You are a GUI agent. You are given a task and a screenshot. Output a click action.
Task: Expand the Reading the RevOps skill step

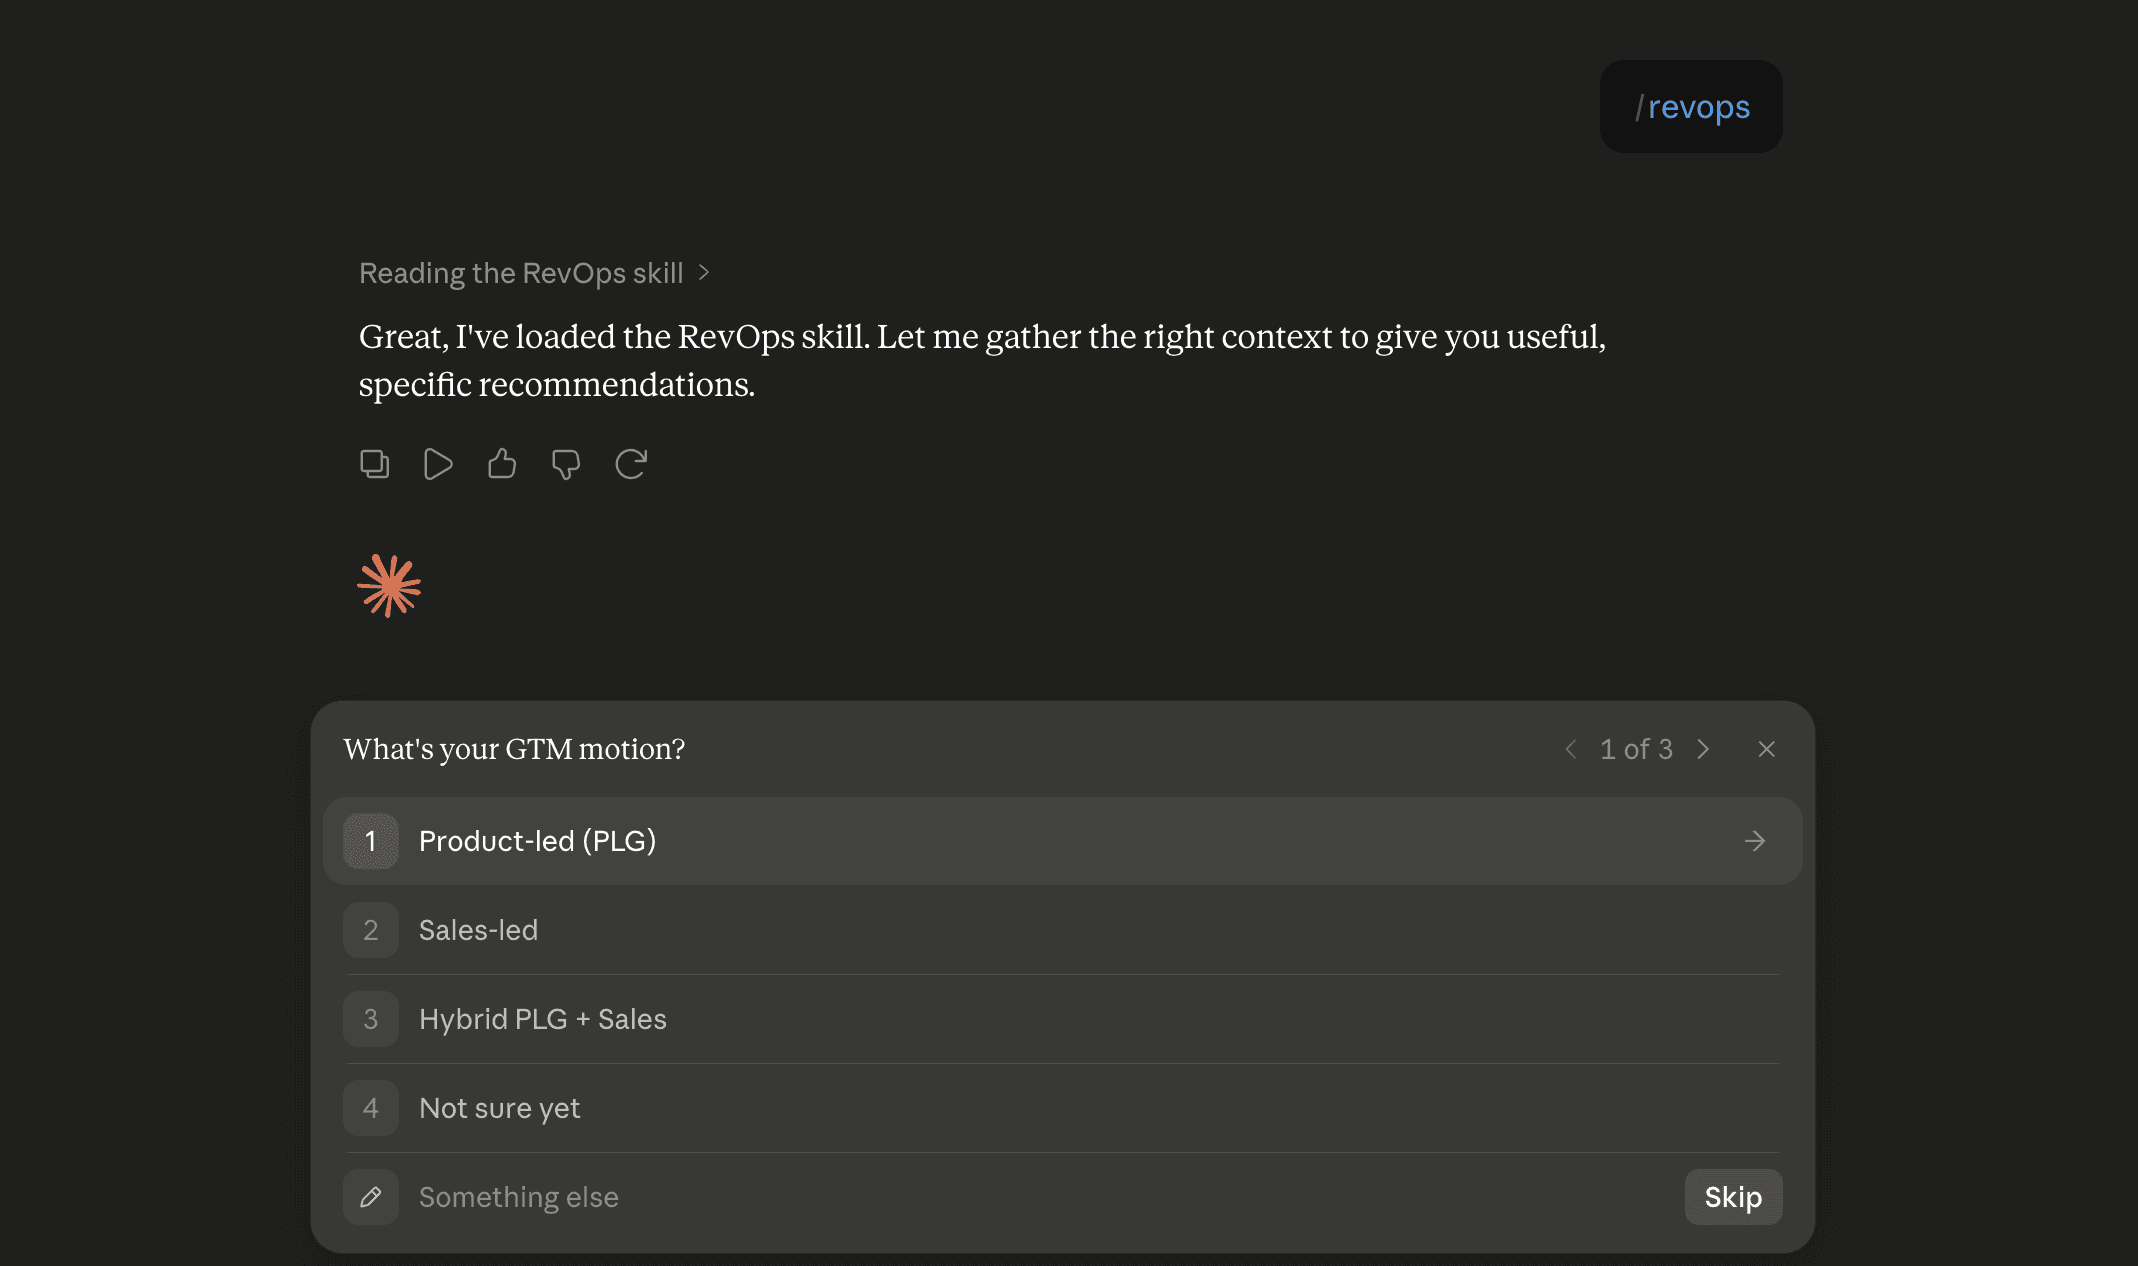(534, 273)
